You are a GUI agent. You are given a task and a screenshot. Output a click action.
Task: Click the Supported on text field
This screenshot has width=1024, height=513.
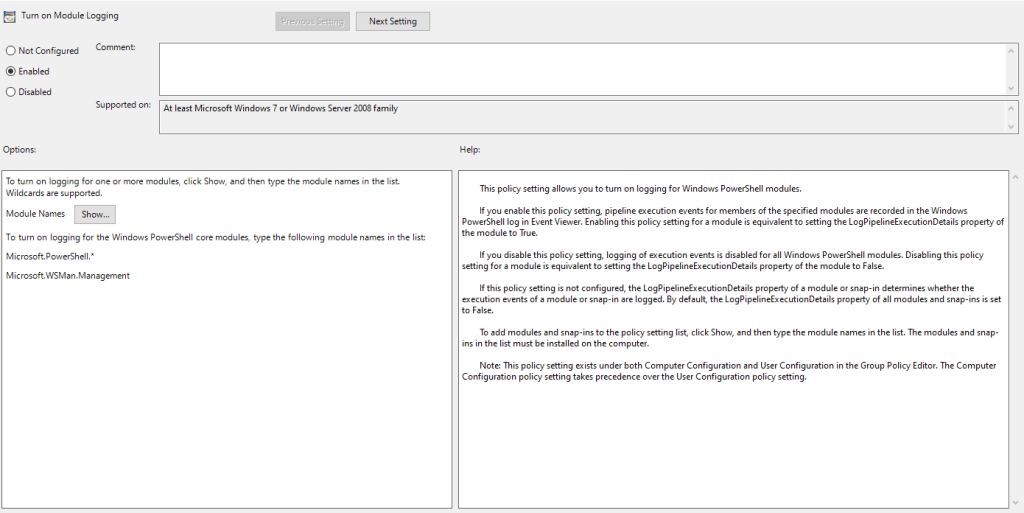coord(580,115)
